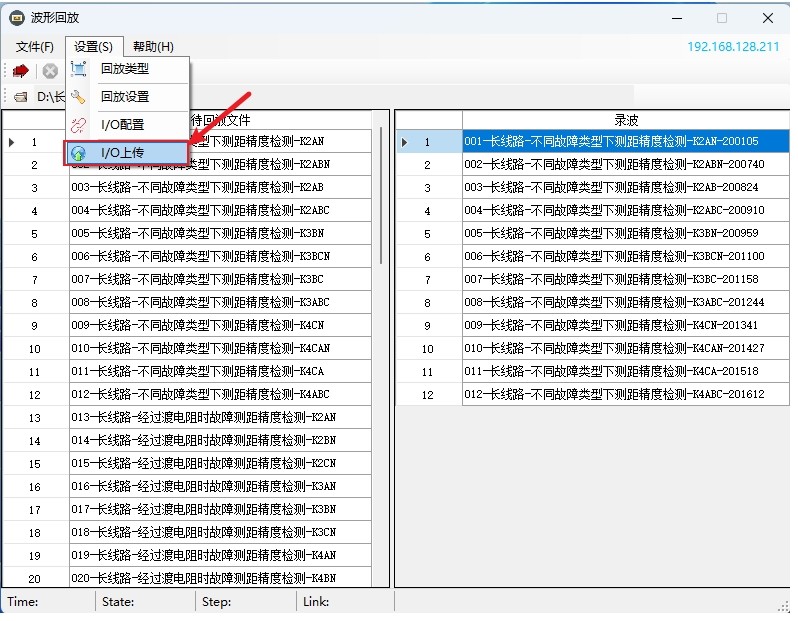
Task: Click the open folder icon beside path
Action: coord(20,97)
